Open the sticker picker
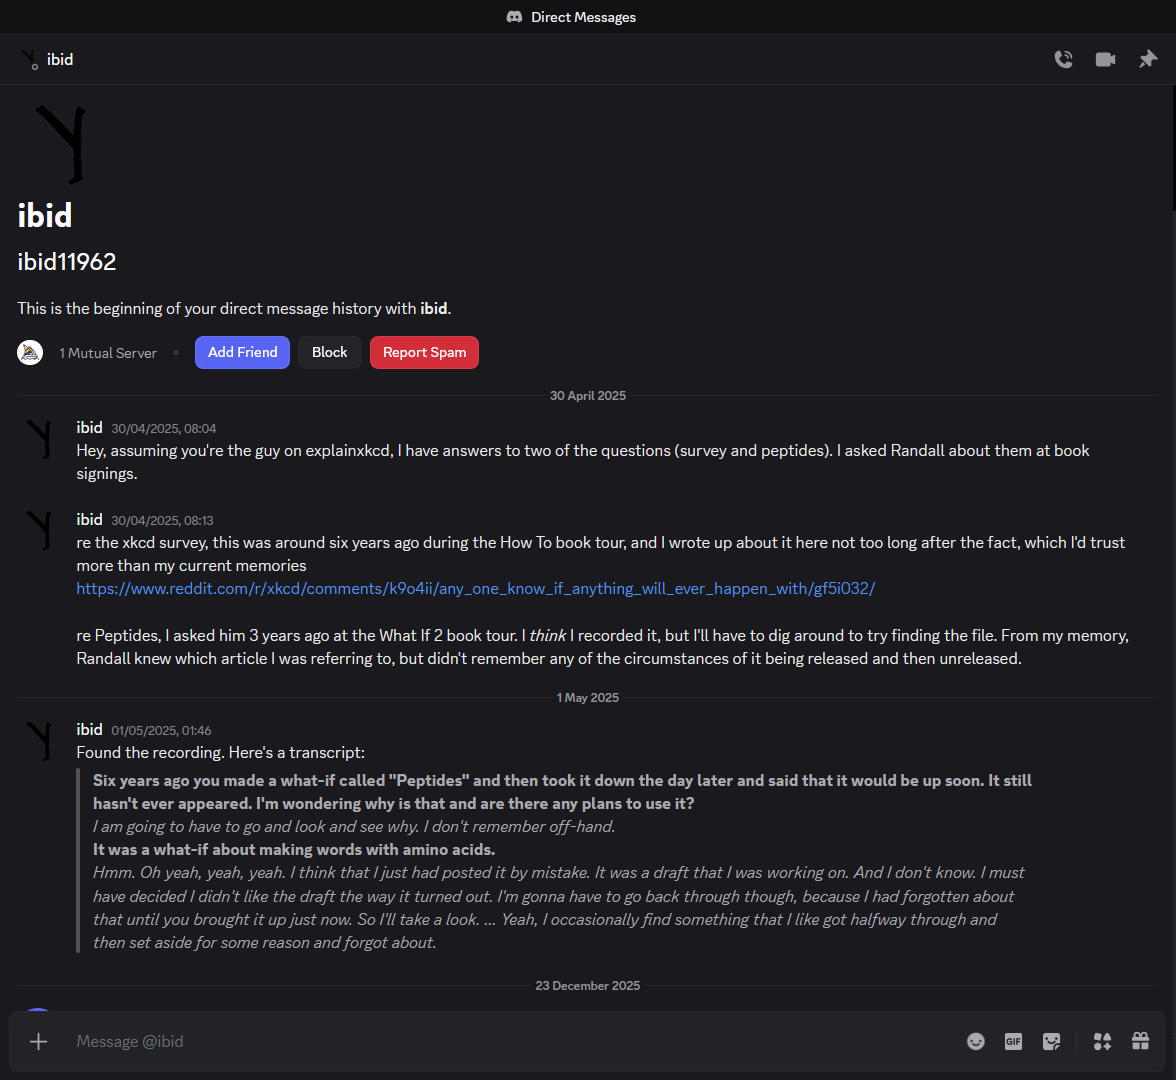The image size is (1176, 1080). point(1051,1042)
